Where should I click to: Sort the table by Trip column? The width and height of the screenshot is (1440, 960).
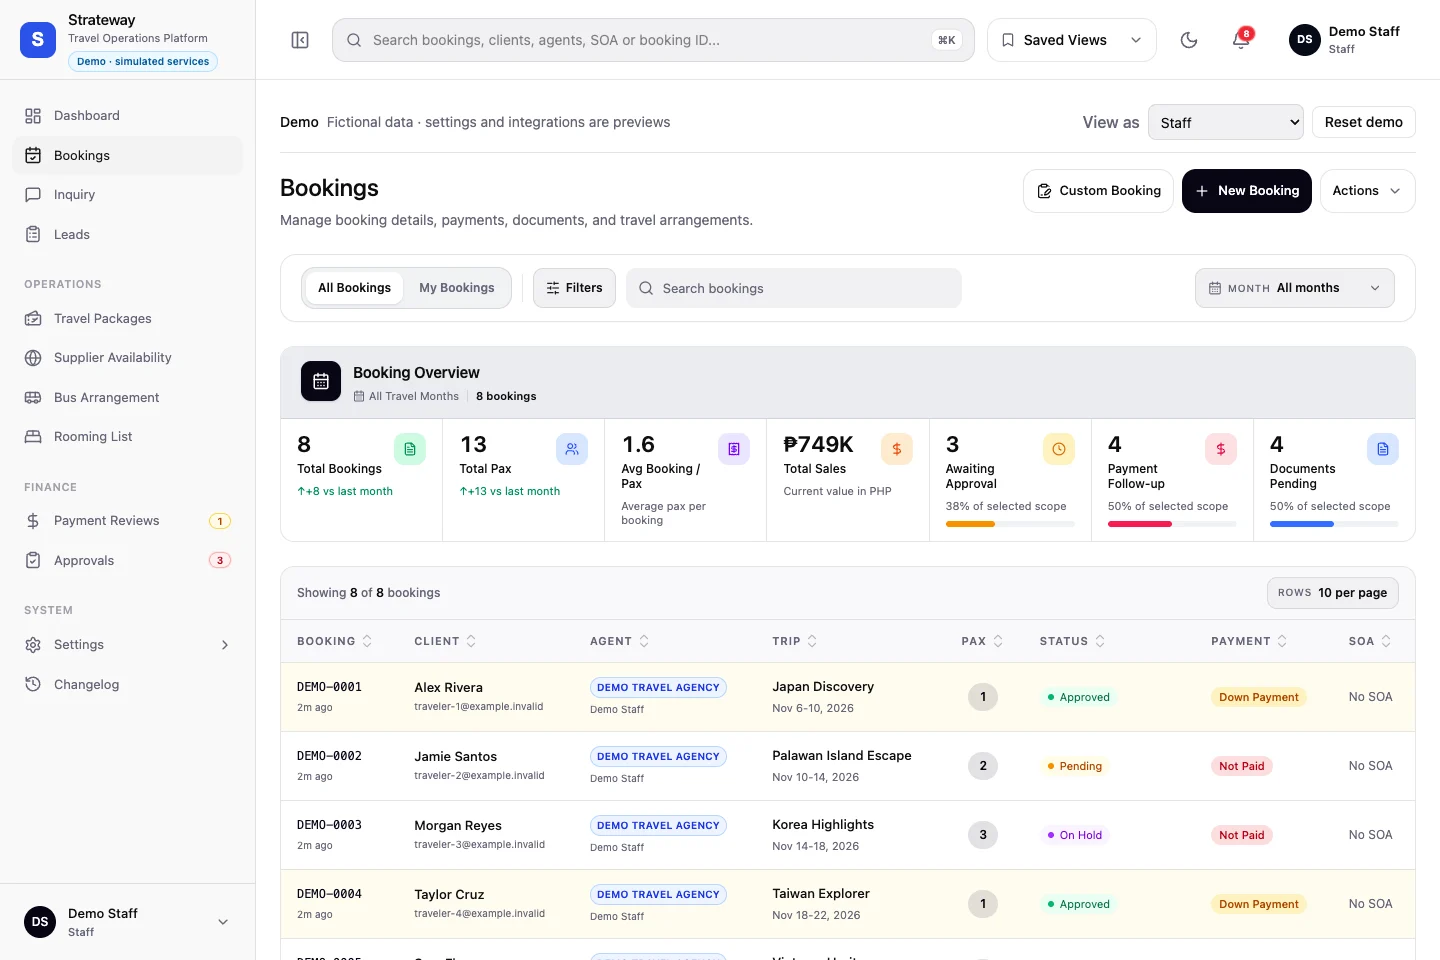tap(795, 641)
